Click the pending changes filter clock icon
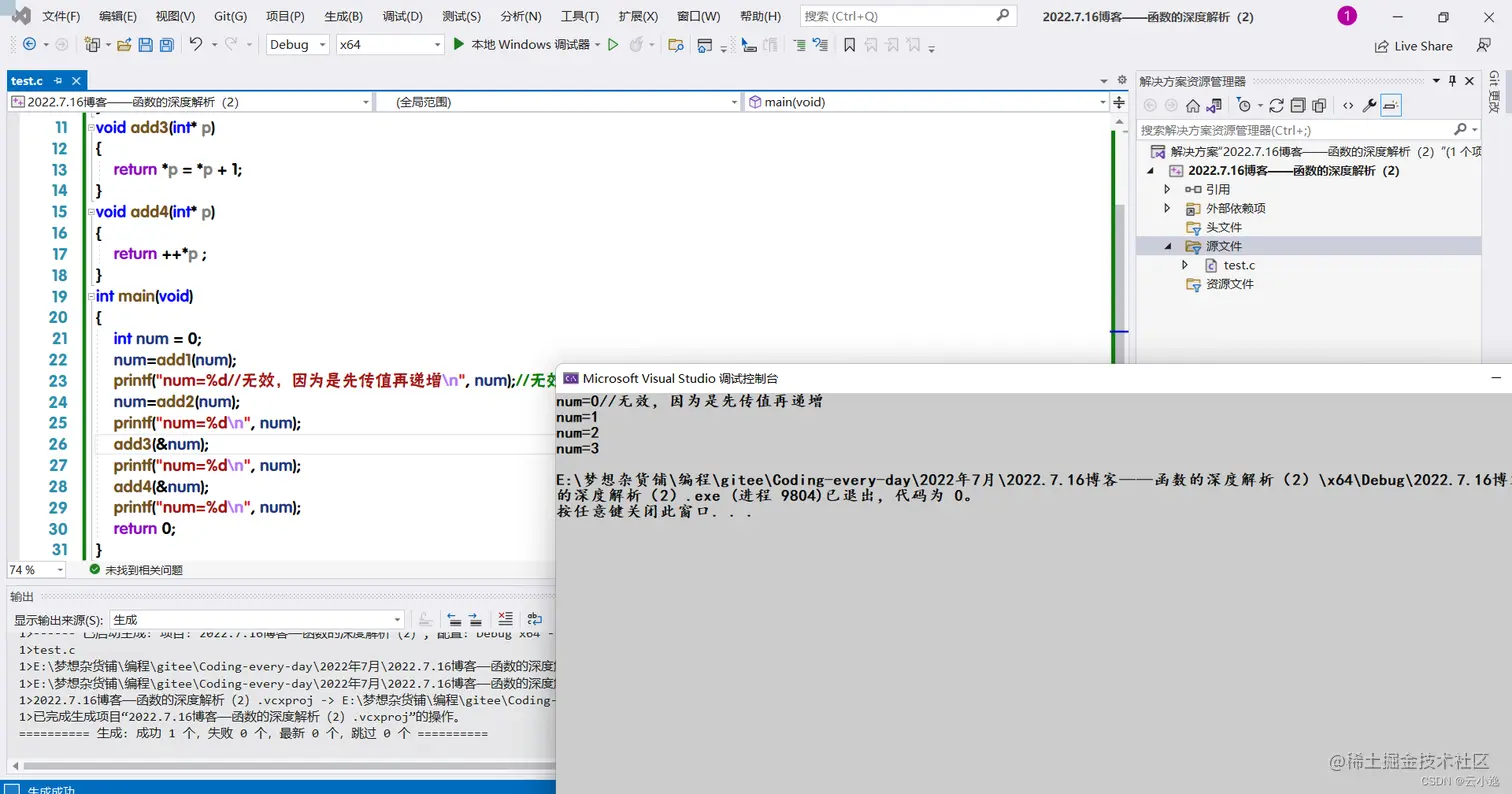This screenshot has height=794, width=1512. coord(1243,105)
